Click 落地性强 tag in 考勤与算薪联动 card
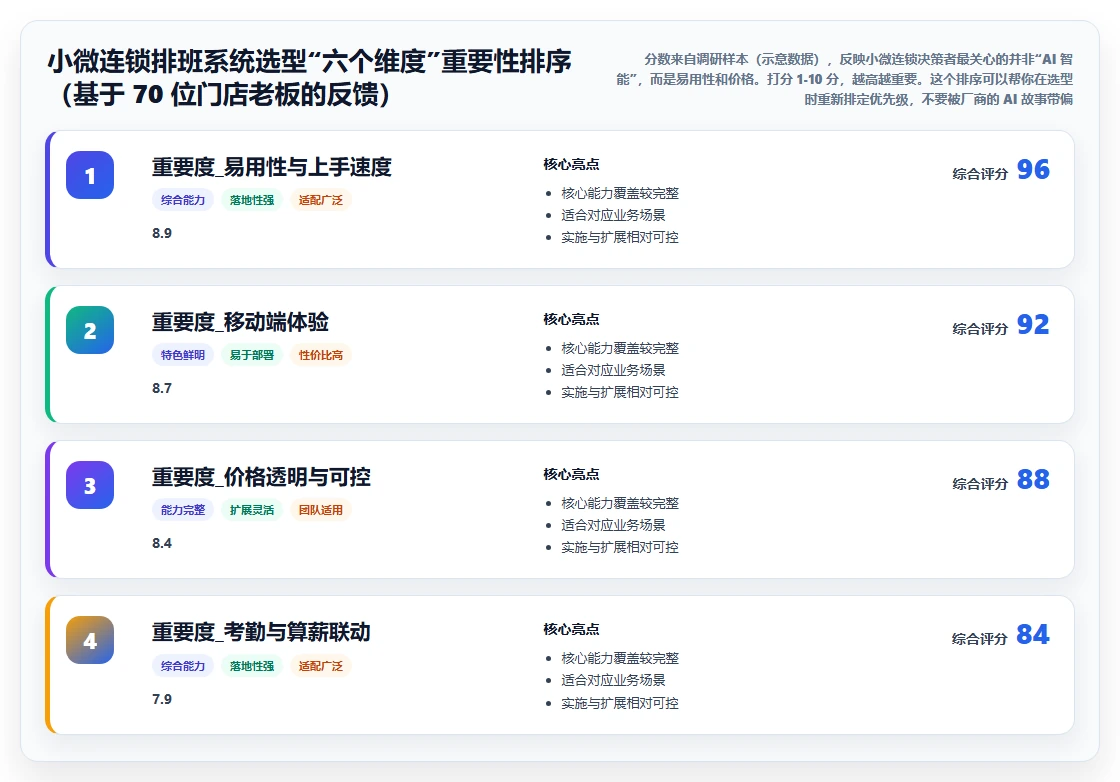Viewport: 1120px width, 782px height. (251, 666)
